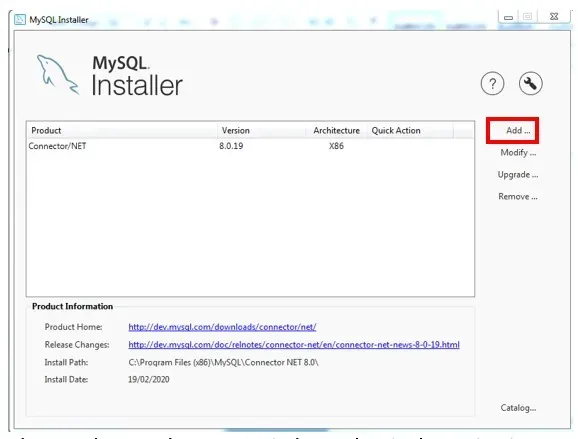Maximize the MySQL Installer window
The width and height of the screenshot is (578, 439).
coord(527,17)
